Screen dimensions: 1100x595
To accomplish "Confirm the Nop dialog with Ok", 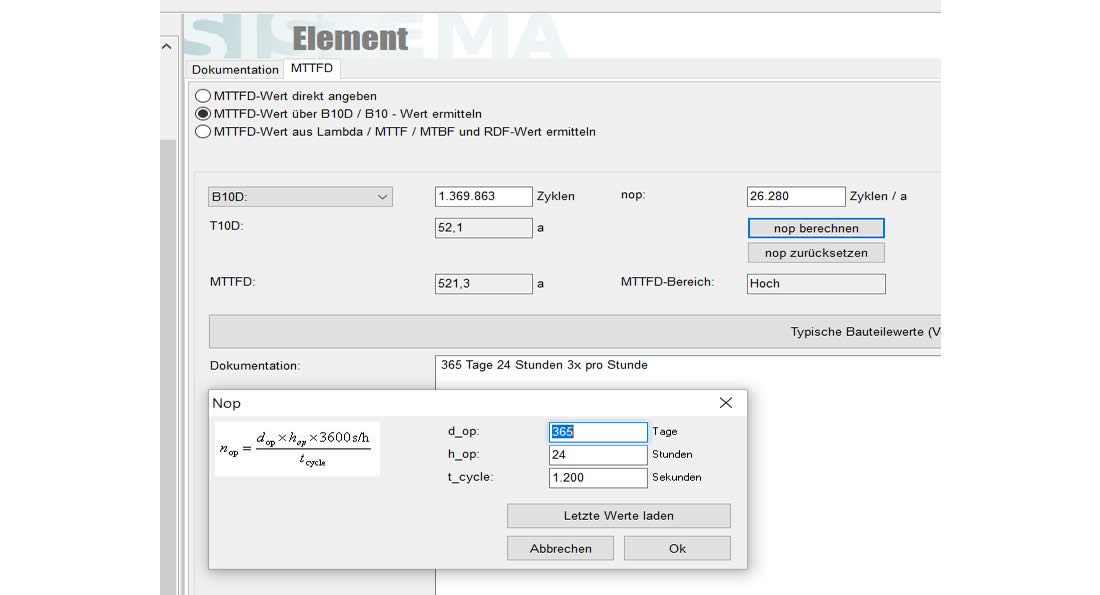I will click(677, 548).
